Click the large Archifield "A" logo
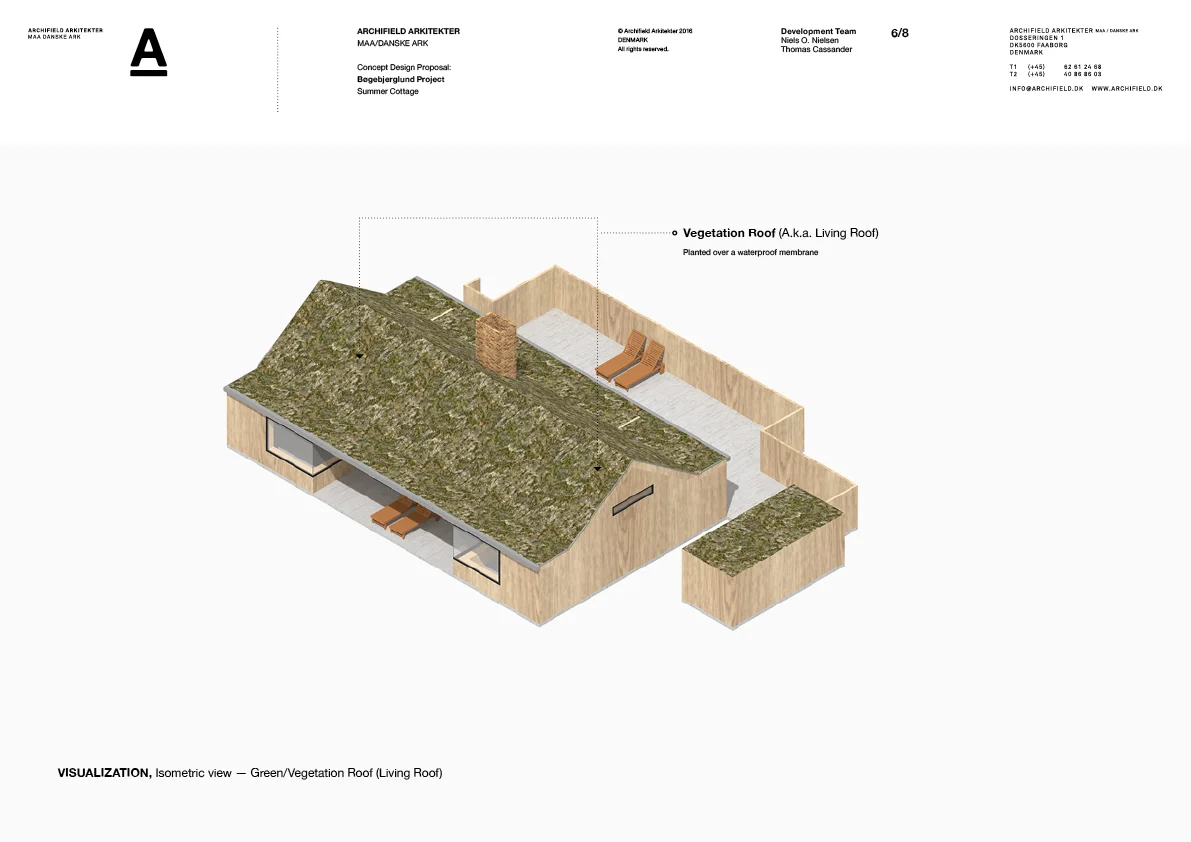Screen dimensions: 1191x842 [149, 52]
